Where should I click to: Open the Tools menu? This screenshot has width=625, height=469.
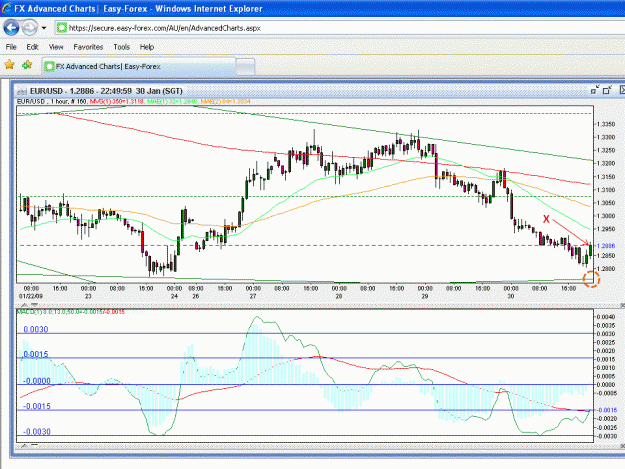point(122,47)
